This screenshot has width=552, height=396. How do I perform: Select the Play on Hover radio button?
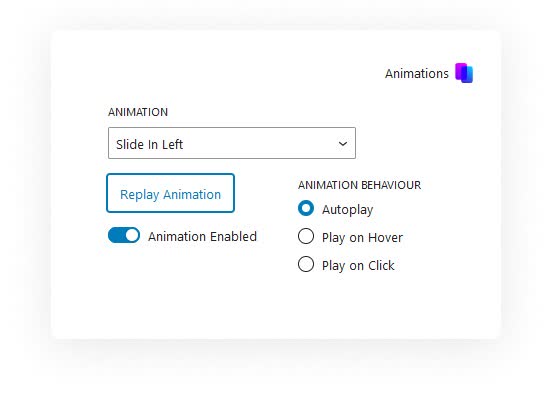306,236
